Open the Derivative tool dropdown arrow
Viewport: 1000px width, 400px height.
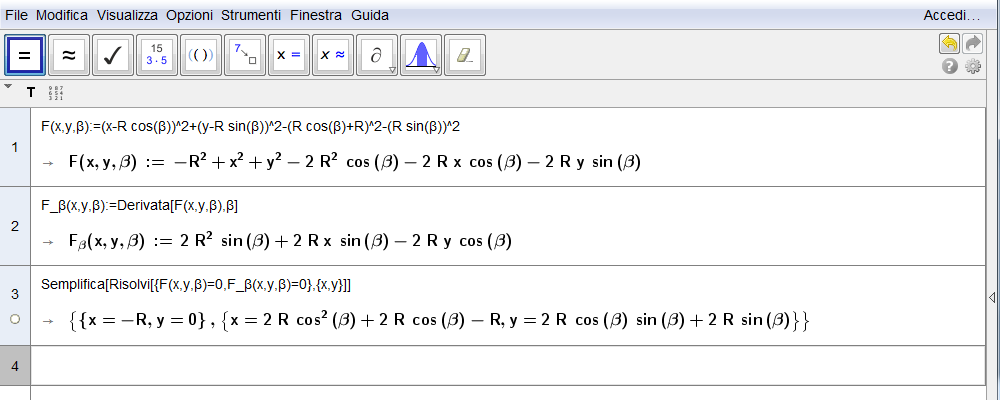(x=392, y=70)
